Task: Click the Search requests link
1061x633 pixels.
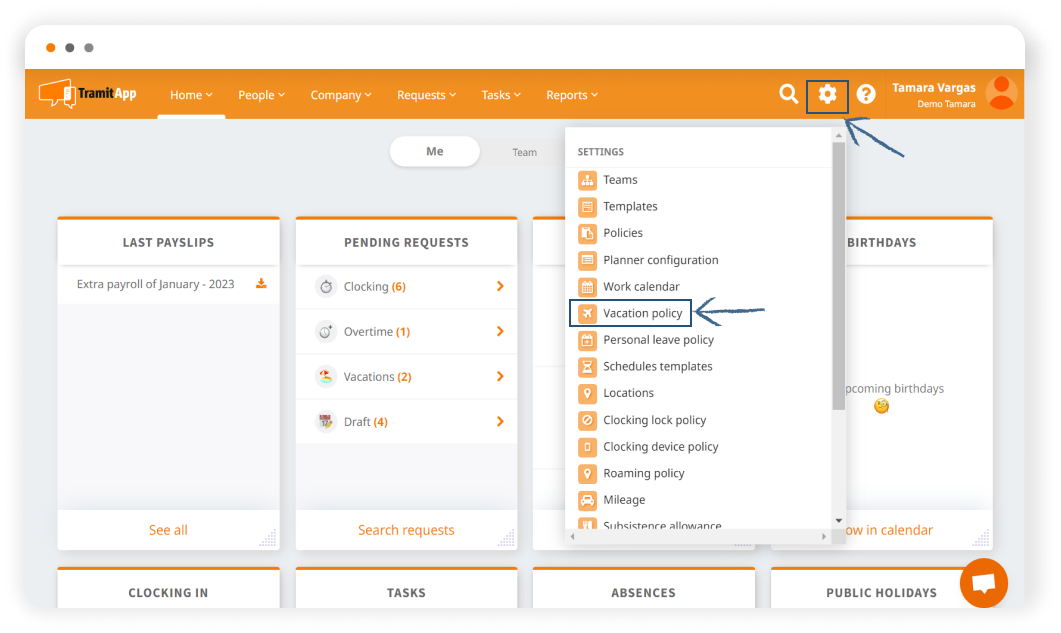Action: [x=406, y=530]
